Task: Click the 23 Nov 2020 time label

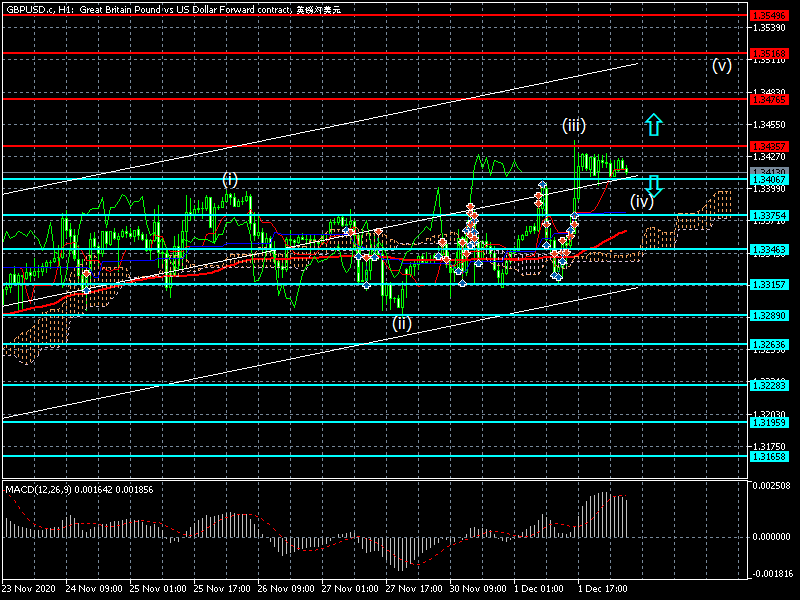Action: tap(30, 589)
